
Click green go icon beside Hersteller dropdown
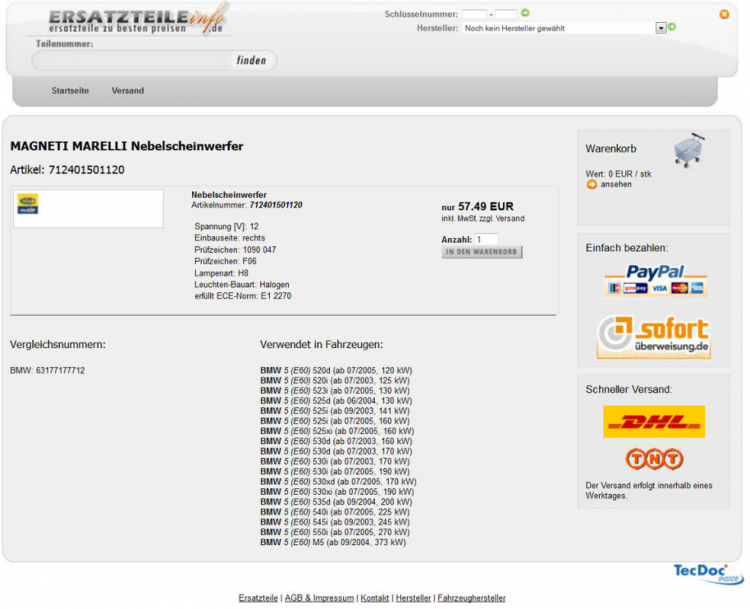(672, 27)
